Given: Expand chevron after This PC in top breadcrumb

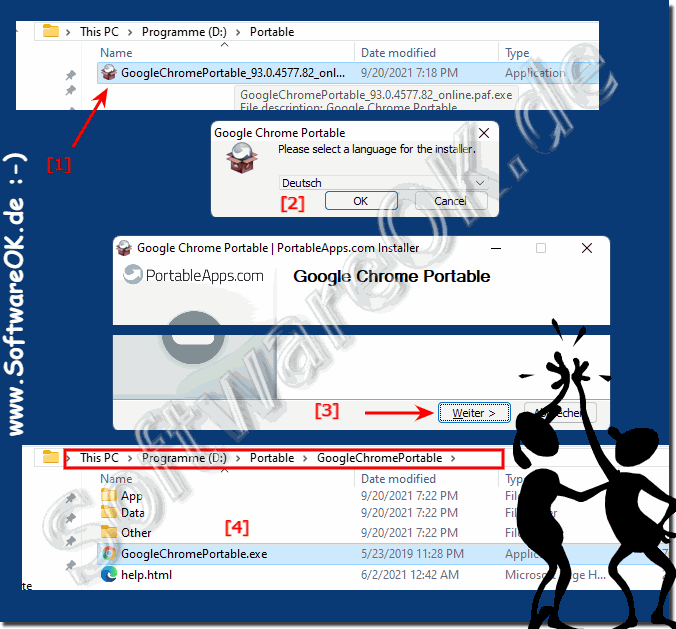Looking at the screenshot, I should coord(130,32).
